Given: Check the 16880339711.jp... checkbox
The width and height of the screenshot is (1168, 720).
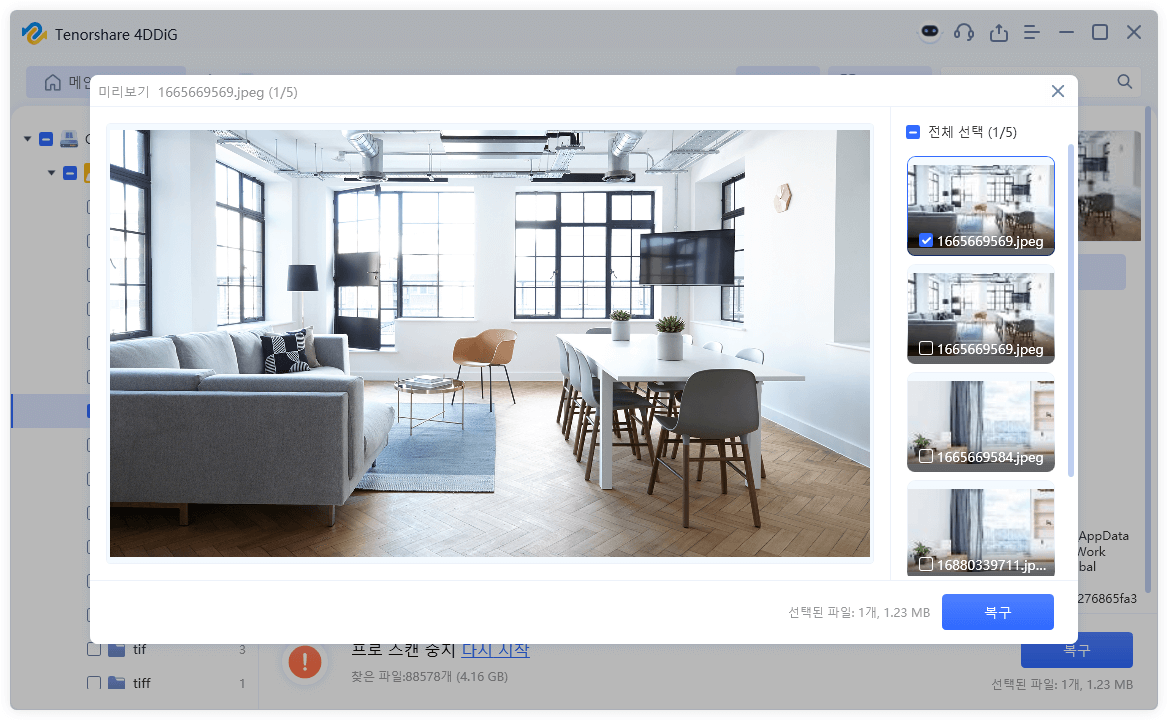Looking at the screenshot, I should pyautogui.click(x=926, y=564).
